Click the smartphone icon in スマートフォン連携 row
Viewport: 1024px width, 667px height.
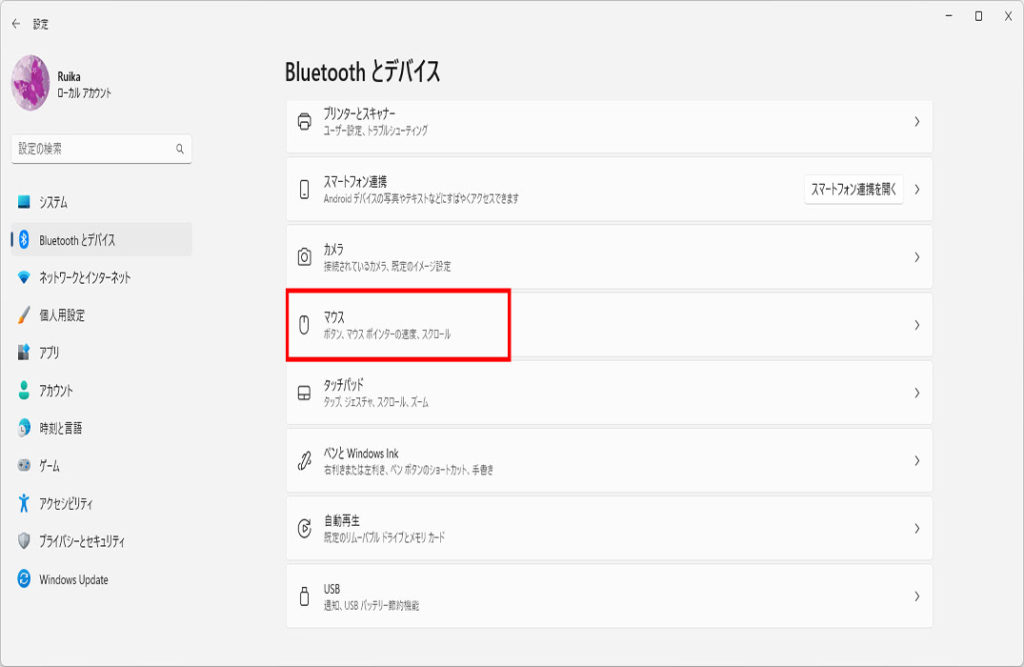click(x=305, y=189)
